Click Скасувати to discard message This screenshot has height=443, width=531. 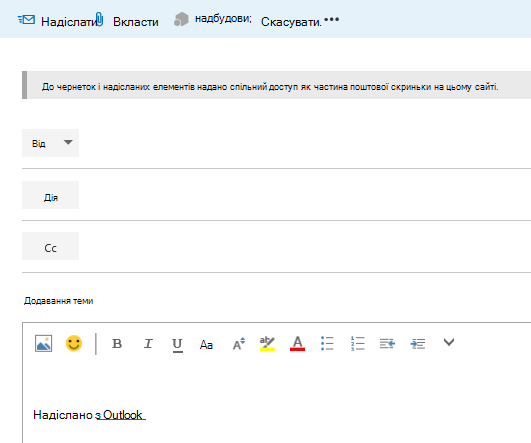[291, 22]
